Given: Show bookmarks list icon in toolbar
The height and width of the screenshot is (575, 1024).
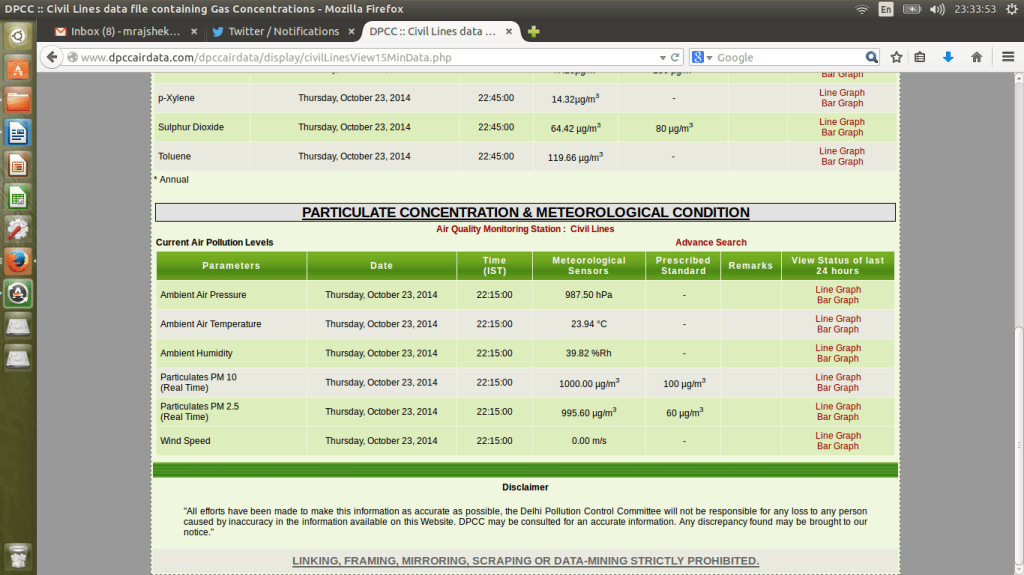Looking at the screenshot, I should coord(920,57).
